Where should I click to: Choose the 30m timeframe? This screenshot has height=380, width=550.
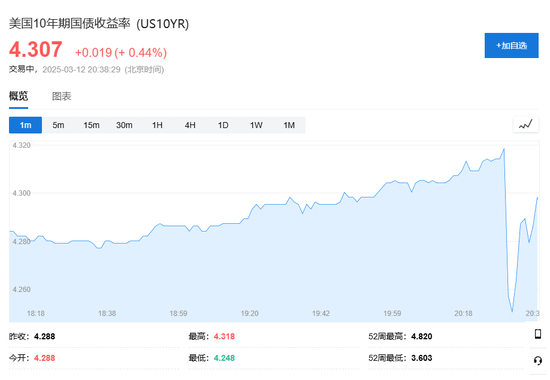[x=124, y=125]
